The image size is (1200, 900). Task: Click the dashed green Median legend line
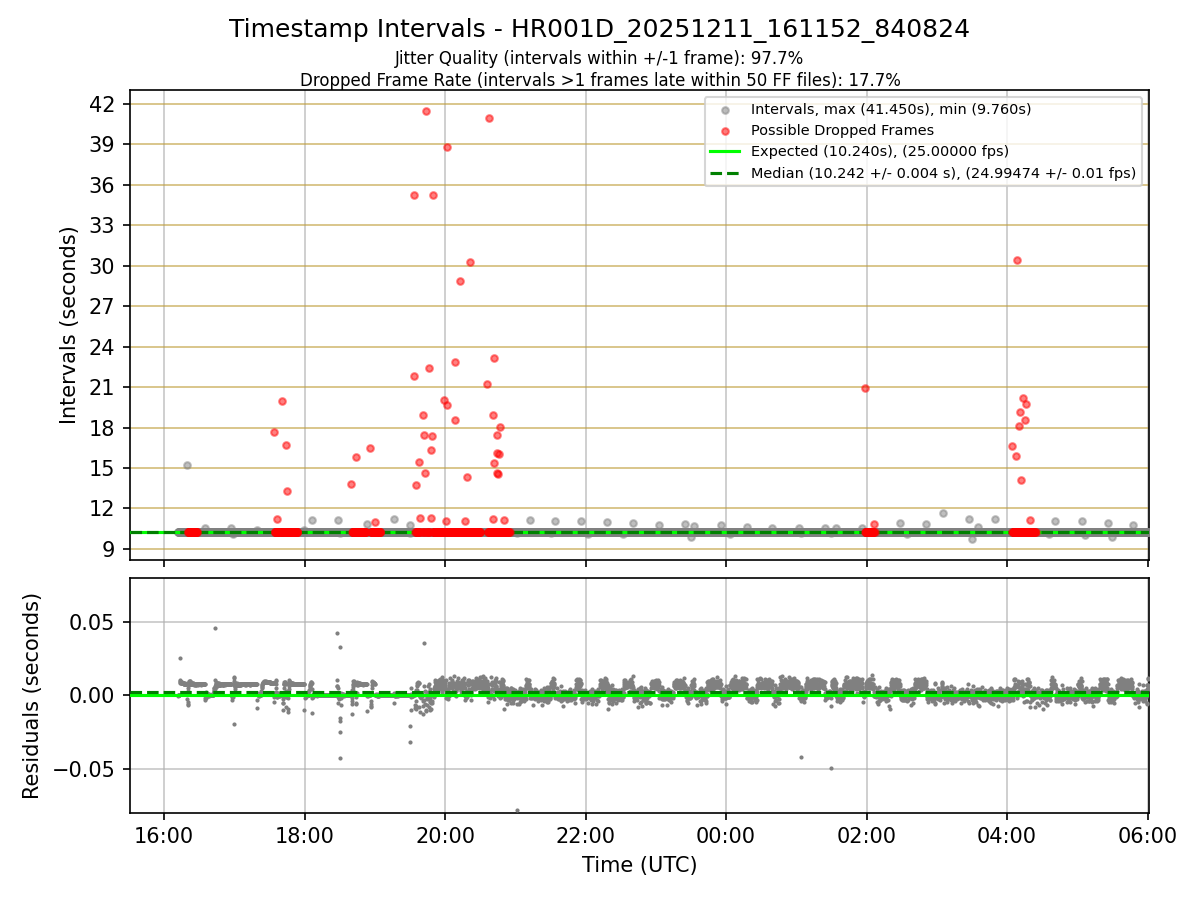click(x=725, y=173)
